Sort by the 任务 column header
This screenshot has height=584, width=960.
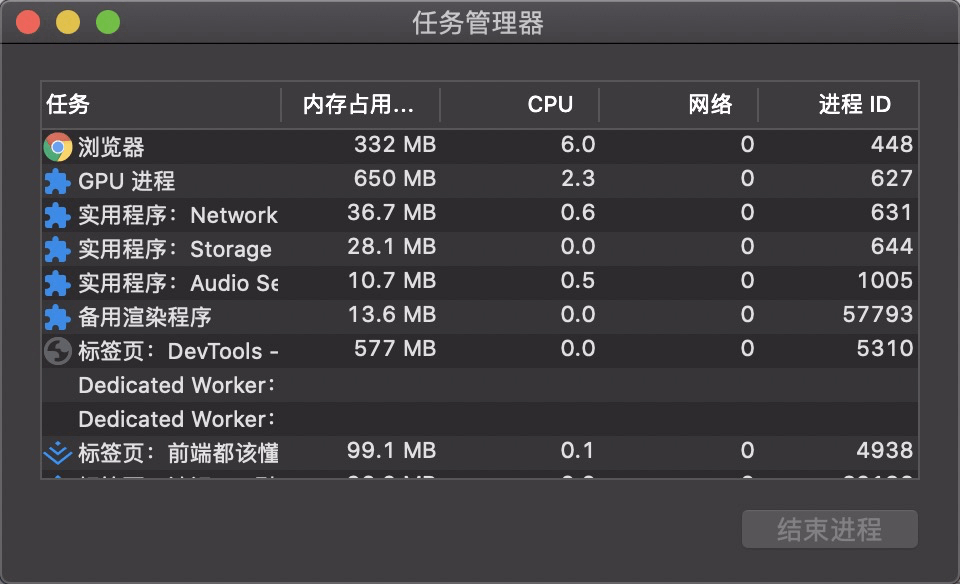(x=160, y=104)
